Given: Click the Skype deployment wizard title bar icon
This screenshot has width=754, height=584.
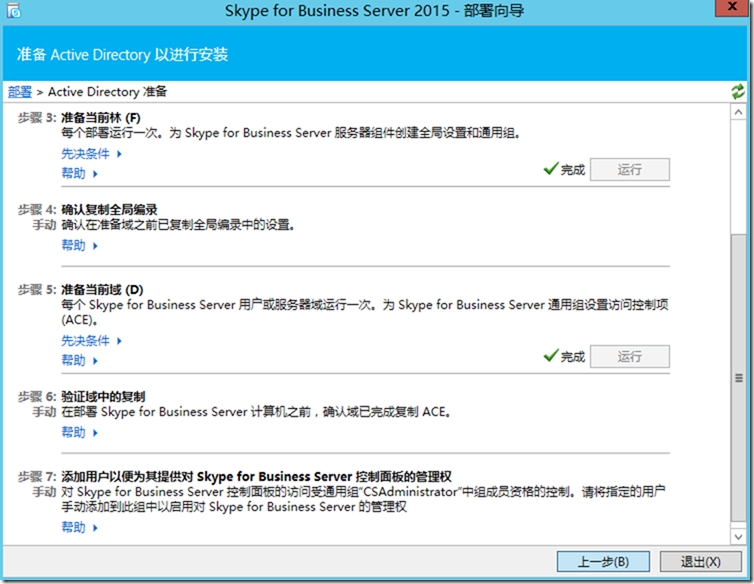Looking at the screenshot, I should [13, 11].
